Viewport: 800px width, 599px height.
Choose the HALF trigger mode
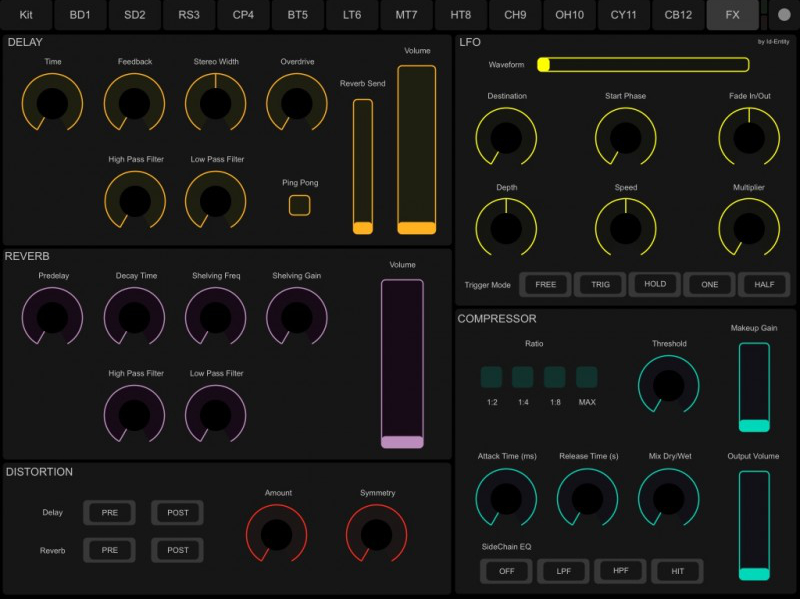(765, 284)
